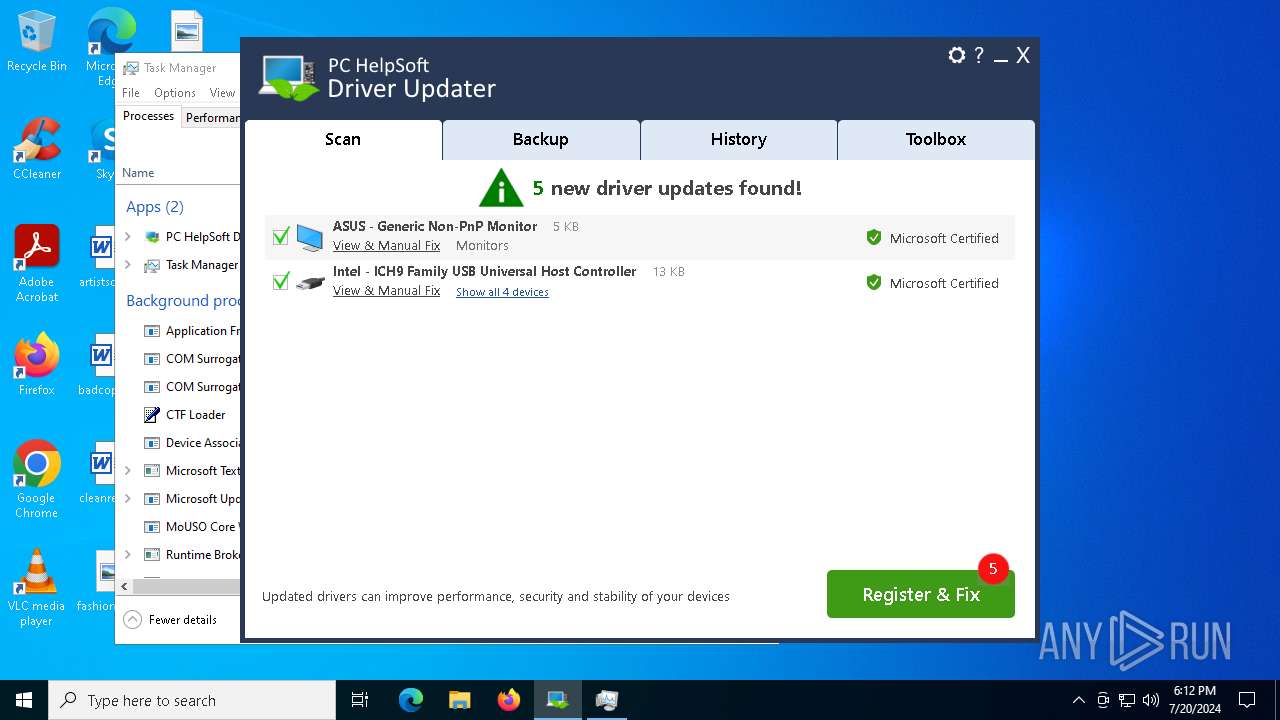
Task: Select CTF Loader process in Task Manager
Action: point(195,415)
